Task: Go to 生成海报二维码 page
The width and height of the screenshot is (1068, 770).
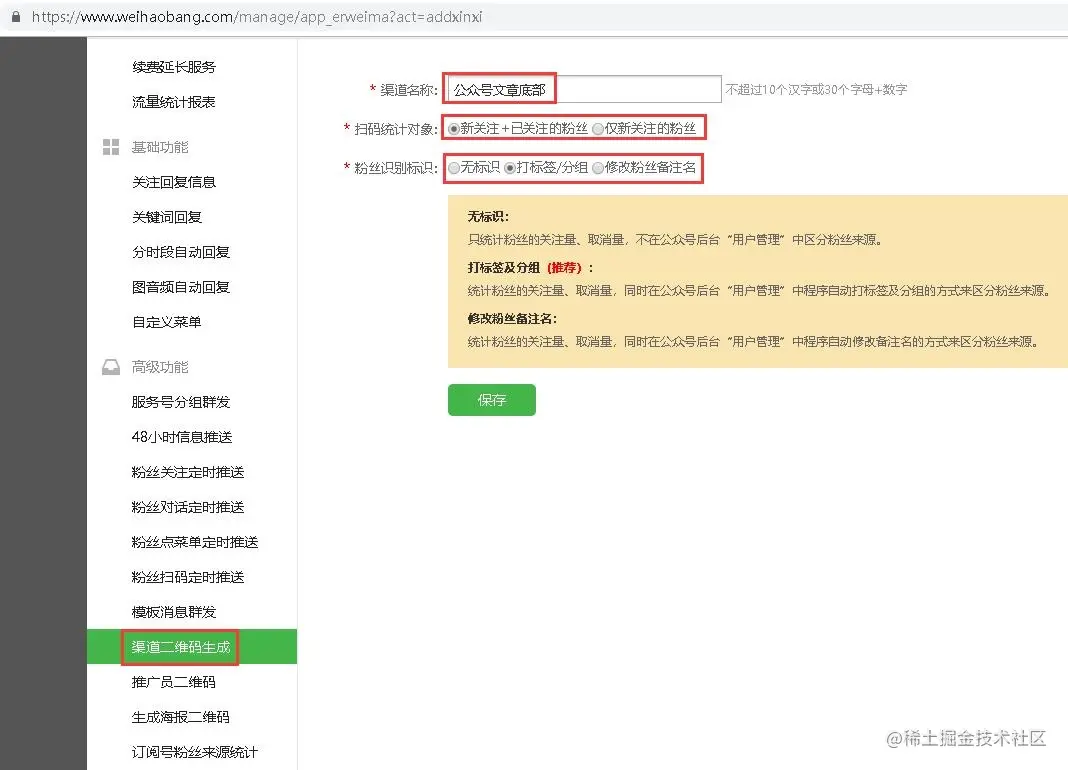Action: point(182,717)
